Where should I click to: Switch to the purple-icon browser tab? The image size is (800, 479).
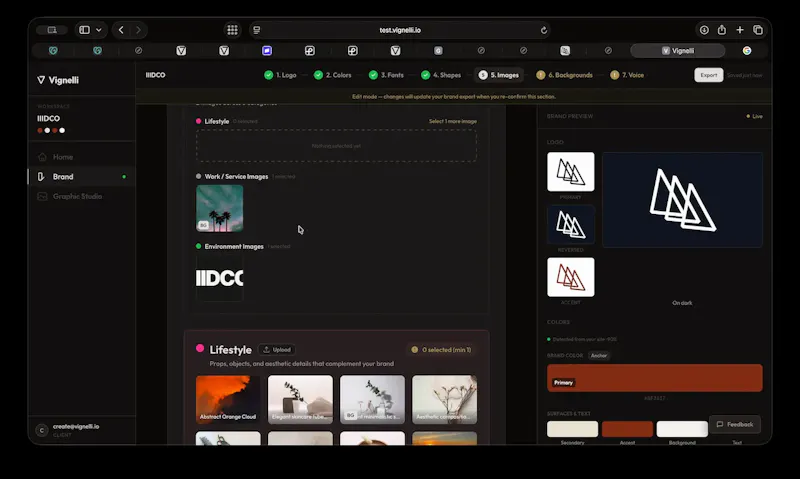[267, 51]
